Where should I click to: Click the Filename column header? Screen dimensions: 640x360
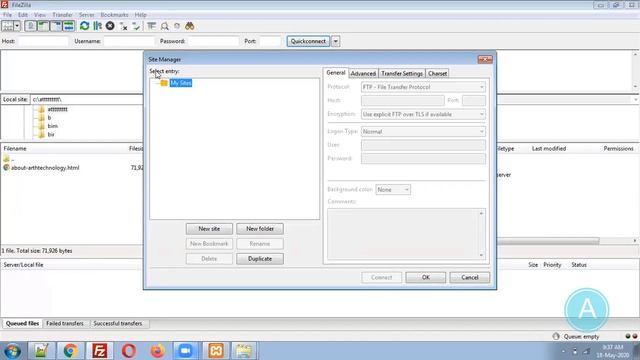(15, 149)
